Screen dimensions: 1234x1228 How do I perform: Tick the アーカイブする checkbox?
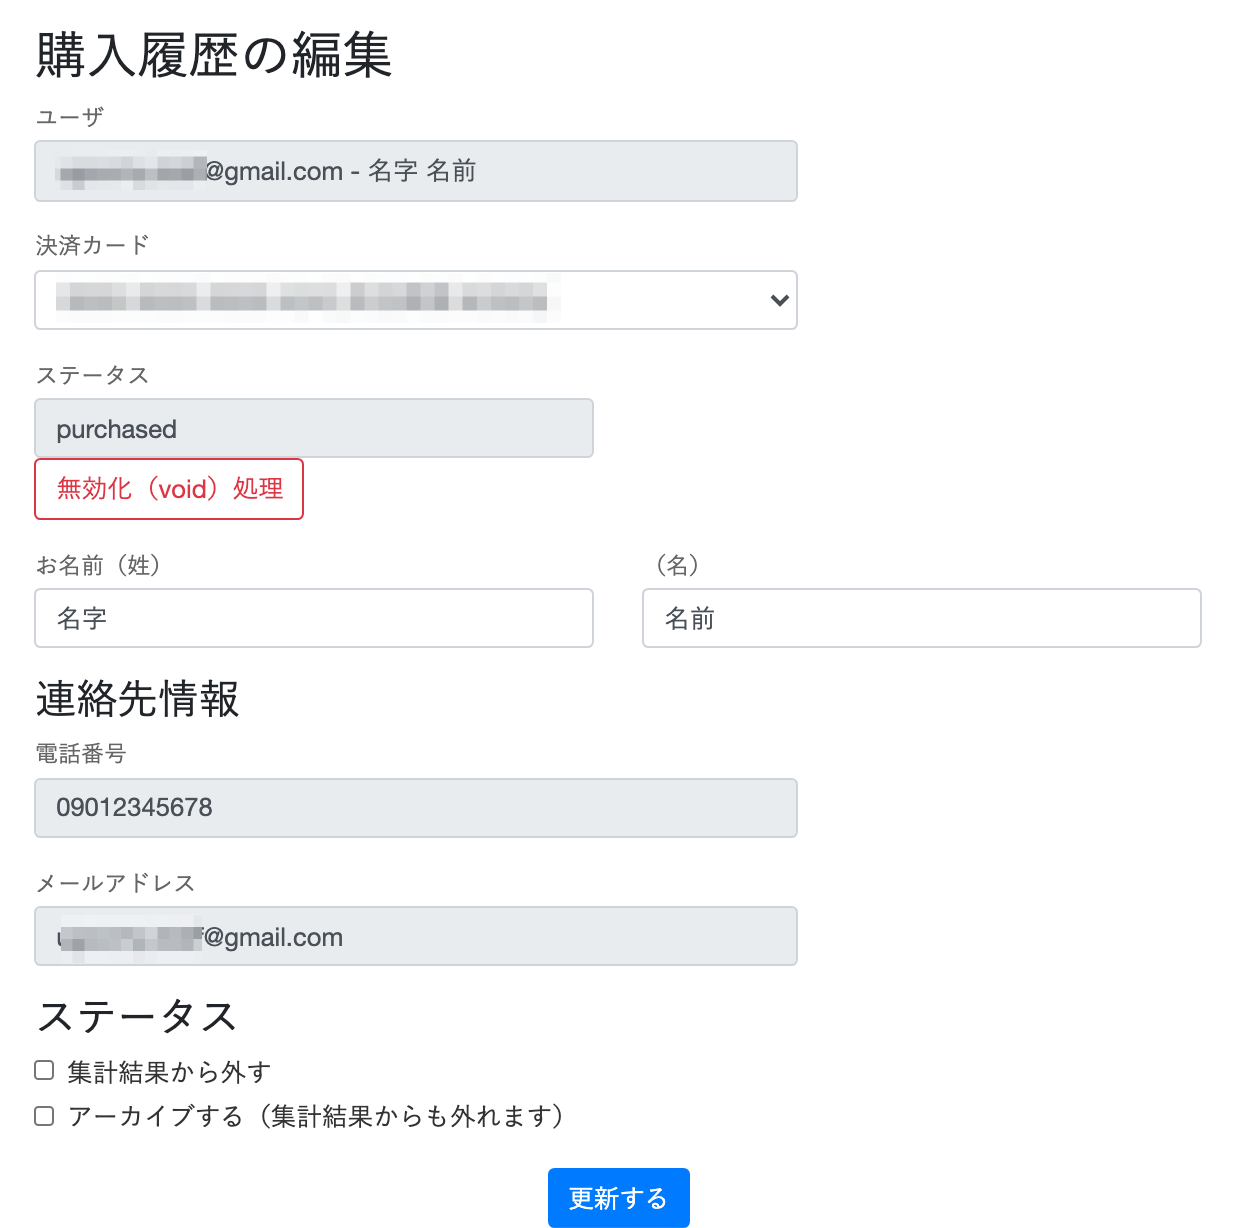point(44,1116)
